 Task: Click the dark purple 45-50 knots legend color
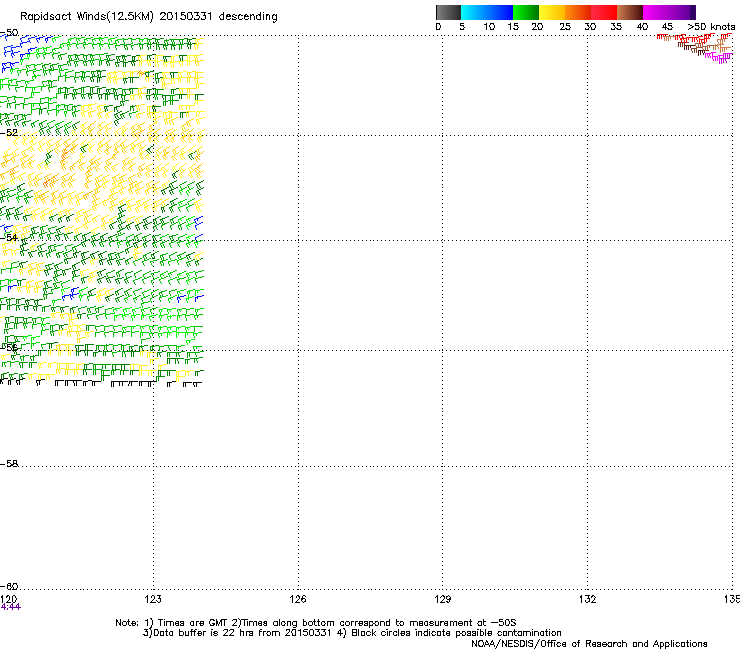click(682, 12)
